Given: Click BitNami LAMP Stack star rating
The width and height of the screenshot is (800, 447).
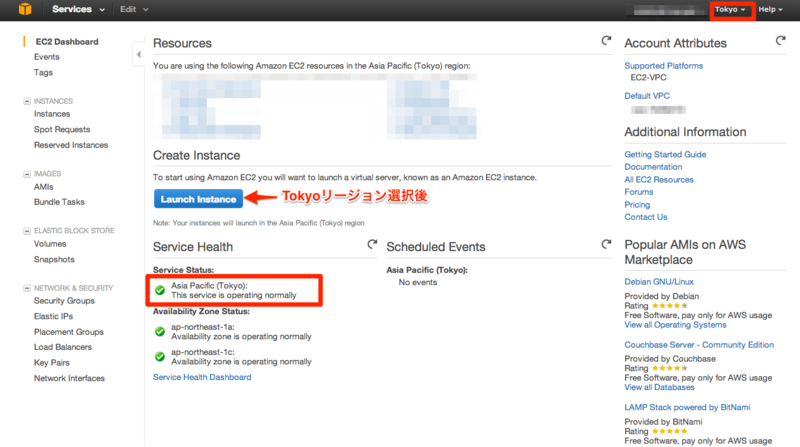Looking at the screenshot, I should (669, 431).
